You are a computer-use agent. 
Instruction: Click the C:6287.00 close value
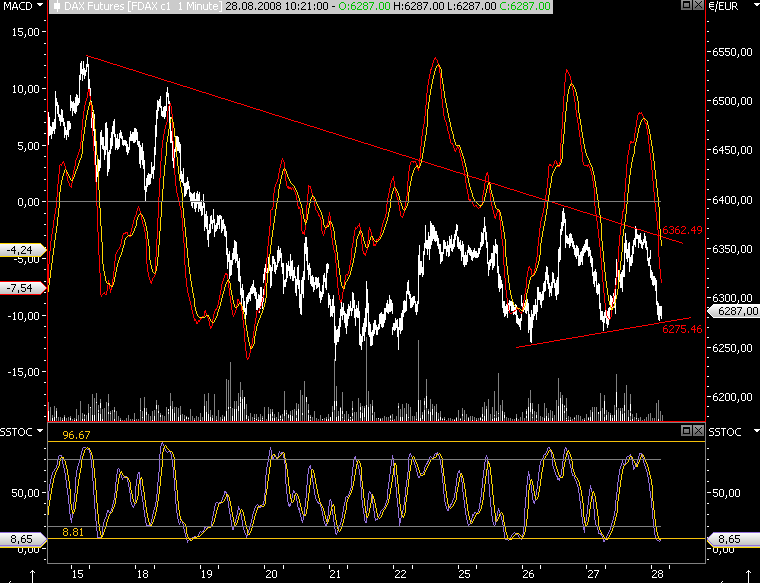coord(524,6)
